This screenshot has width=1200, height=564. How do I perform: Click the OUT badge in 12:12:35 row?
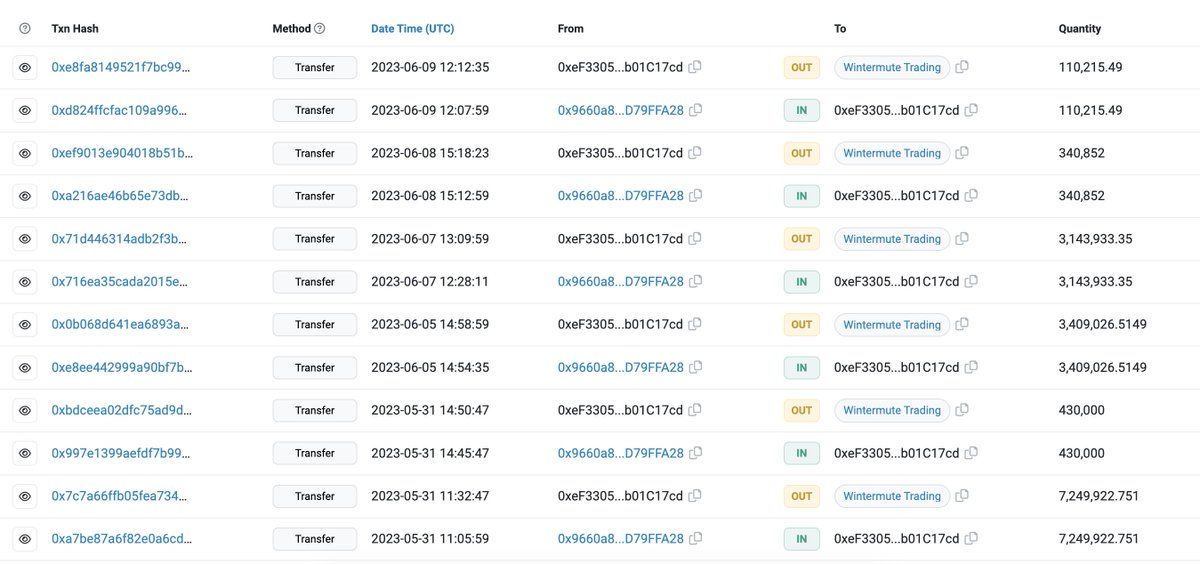801,68
